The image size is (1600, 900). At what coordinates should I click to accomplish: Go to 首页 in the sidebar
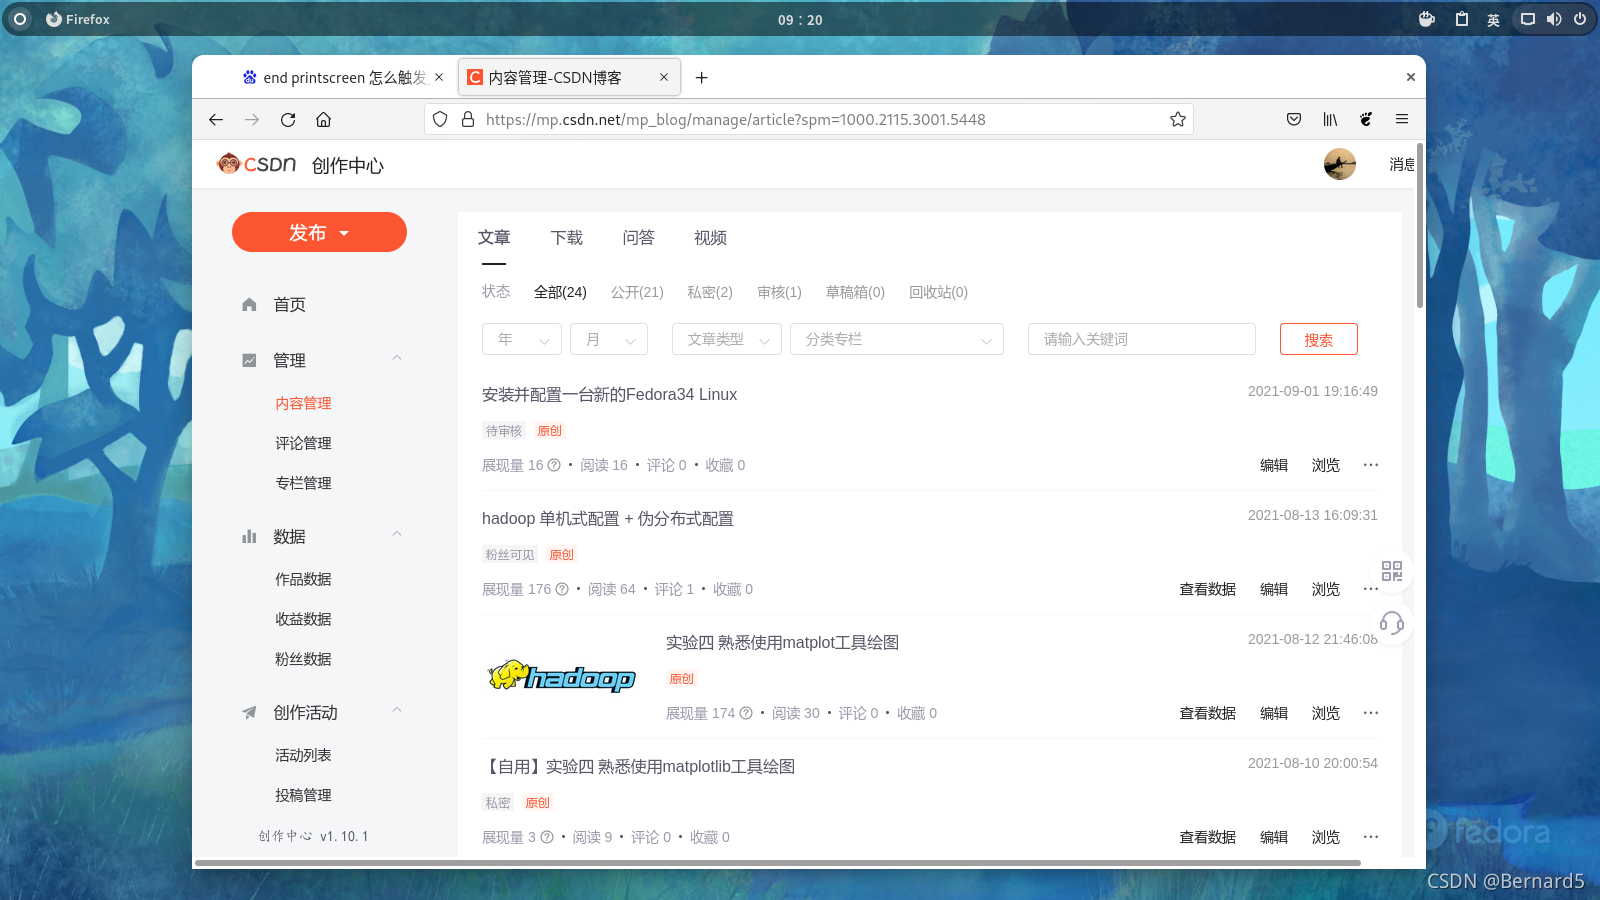(289, 304)
